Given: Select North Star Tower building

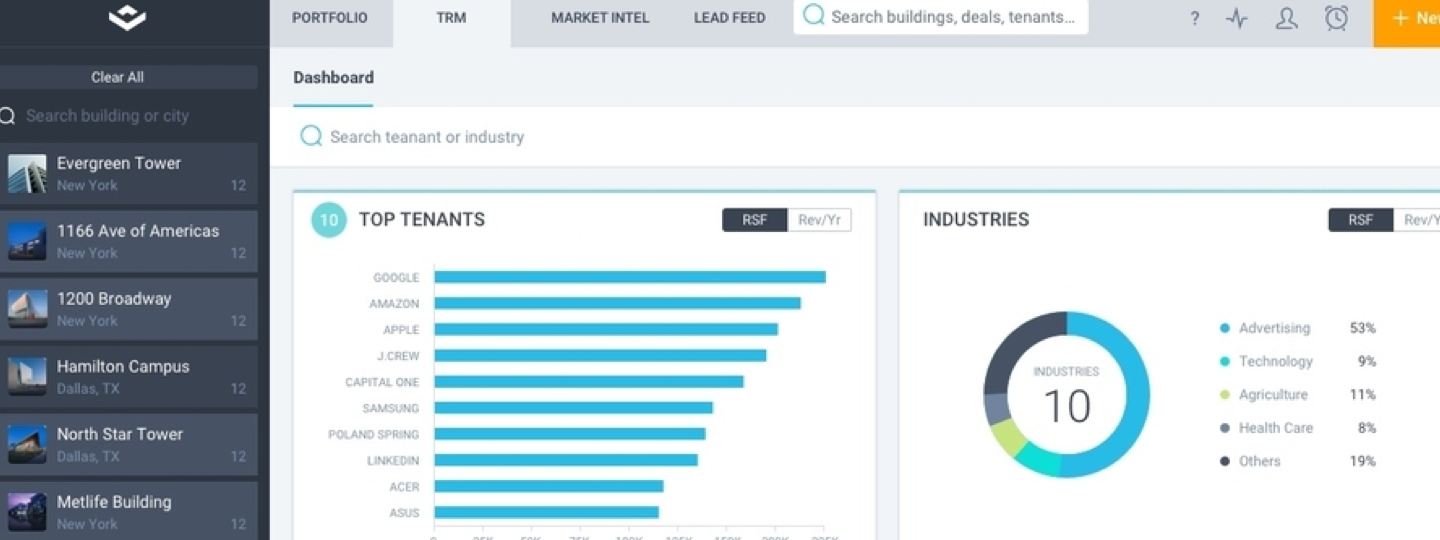Looking at the screenshot, I should pyautogui.click(x=129, y=445).
